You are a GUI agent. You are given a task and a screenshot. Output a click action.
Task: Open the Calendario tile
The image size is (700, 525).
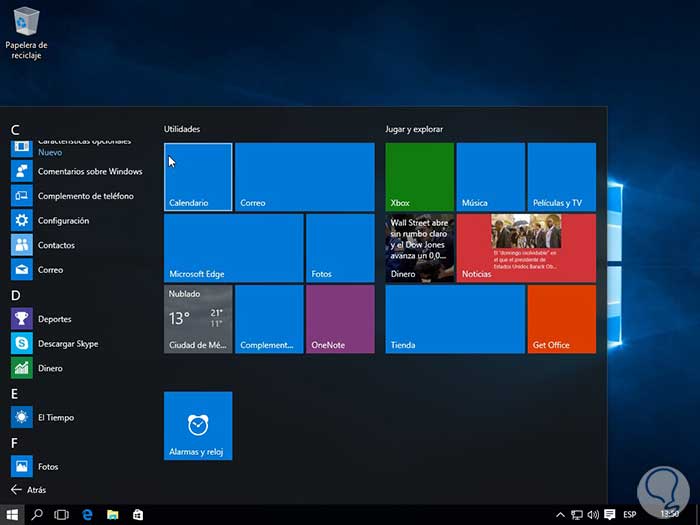[x=198, y=177]
